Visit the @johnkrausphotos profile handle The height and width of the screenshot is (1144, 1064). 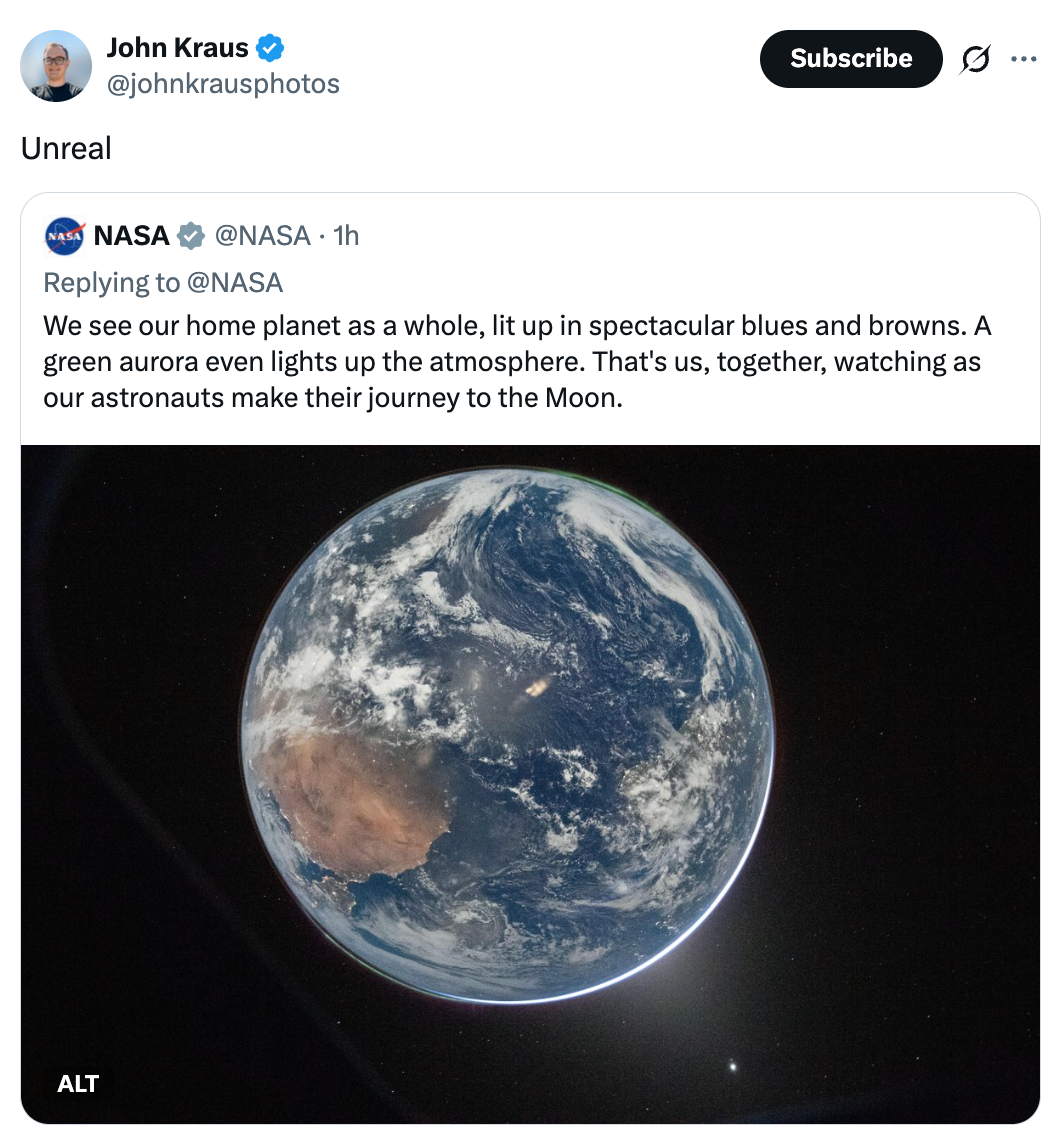click(222, 85)
